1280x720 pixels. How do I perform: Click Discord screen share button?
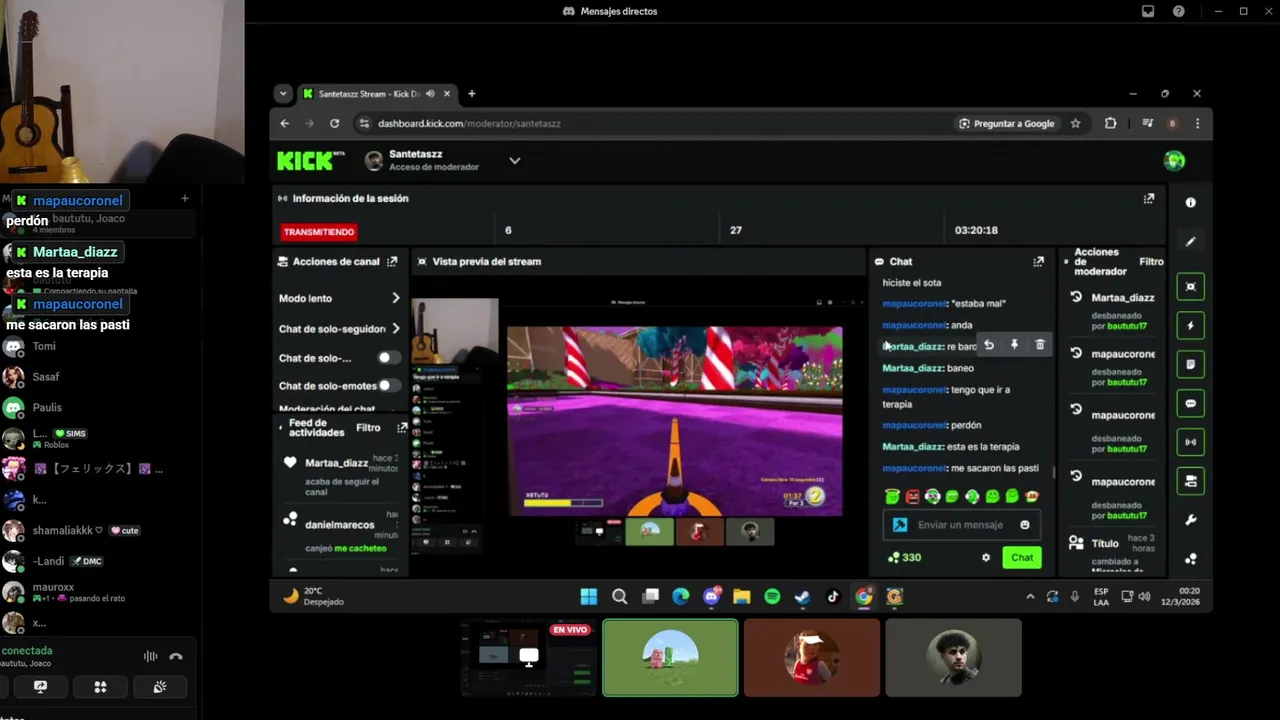(x=41, y=687)
